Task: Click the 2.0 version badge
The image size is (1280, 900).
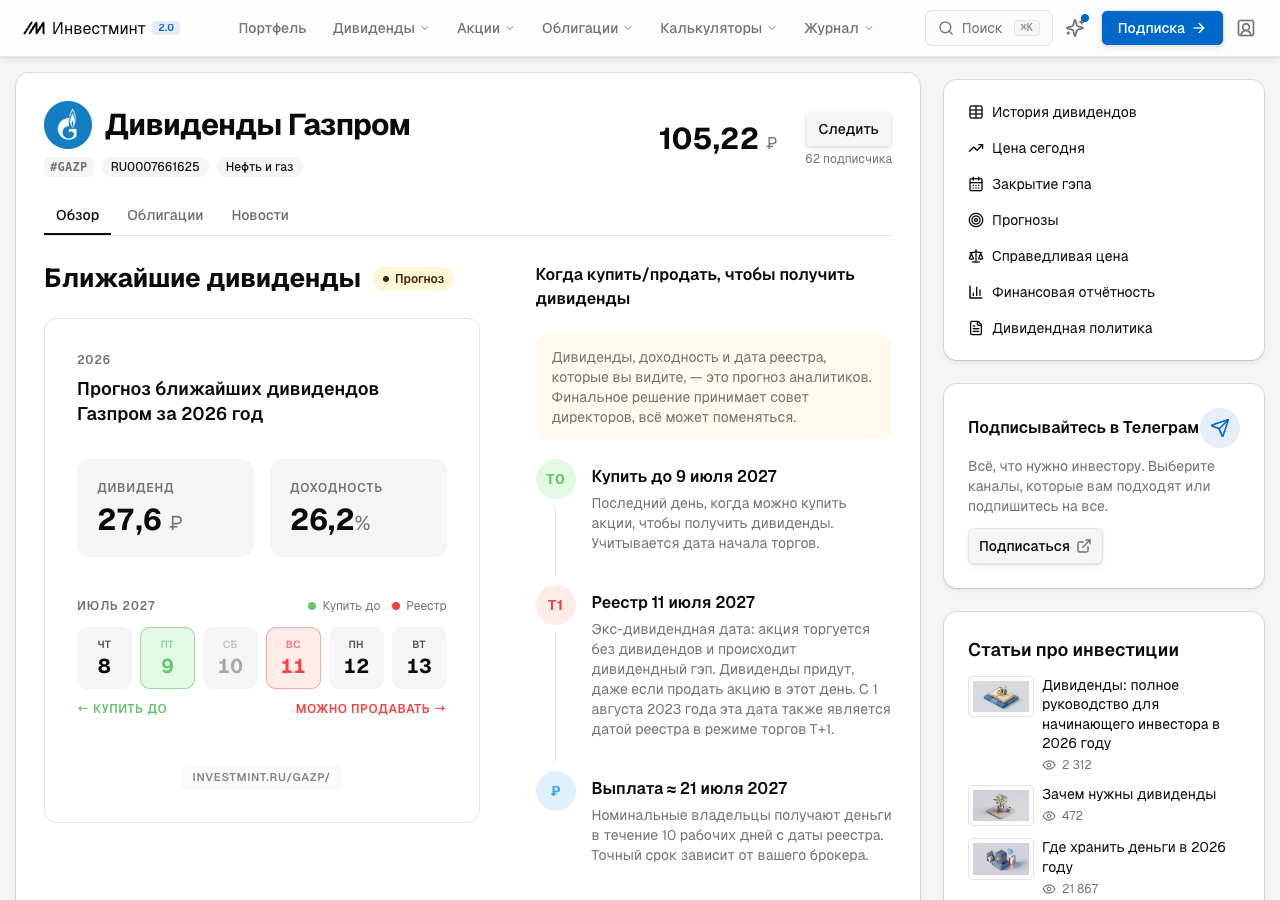Action: (166, 28)
